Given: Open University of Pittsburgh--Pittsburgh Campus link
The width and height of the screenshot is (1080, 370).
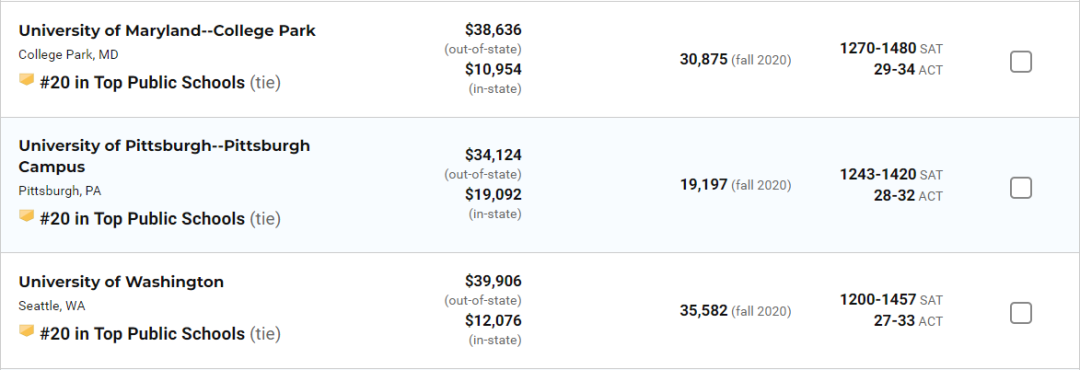Looking at the screenshot, I should 164,156.
